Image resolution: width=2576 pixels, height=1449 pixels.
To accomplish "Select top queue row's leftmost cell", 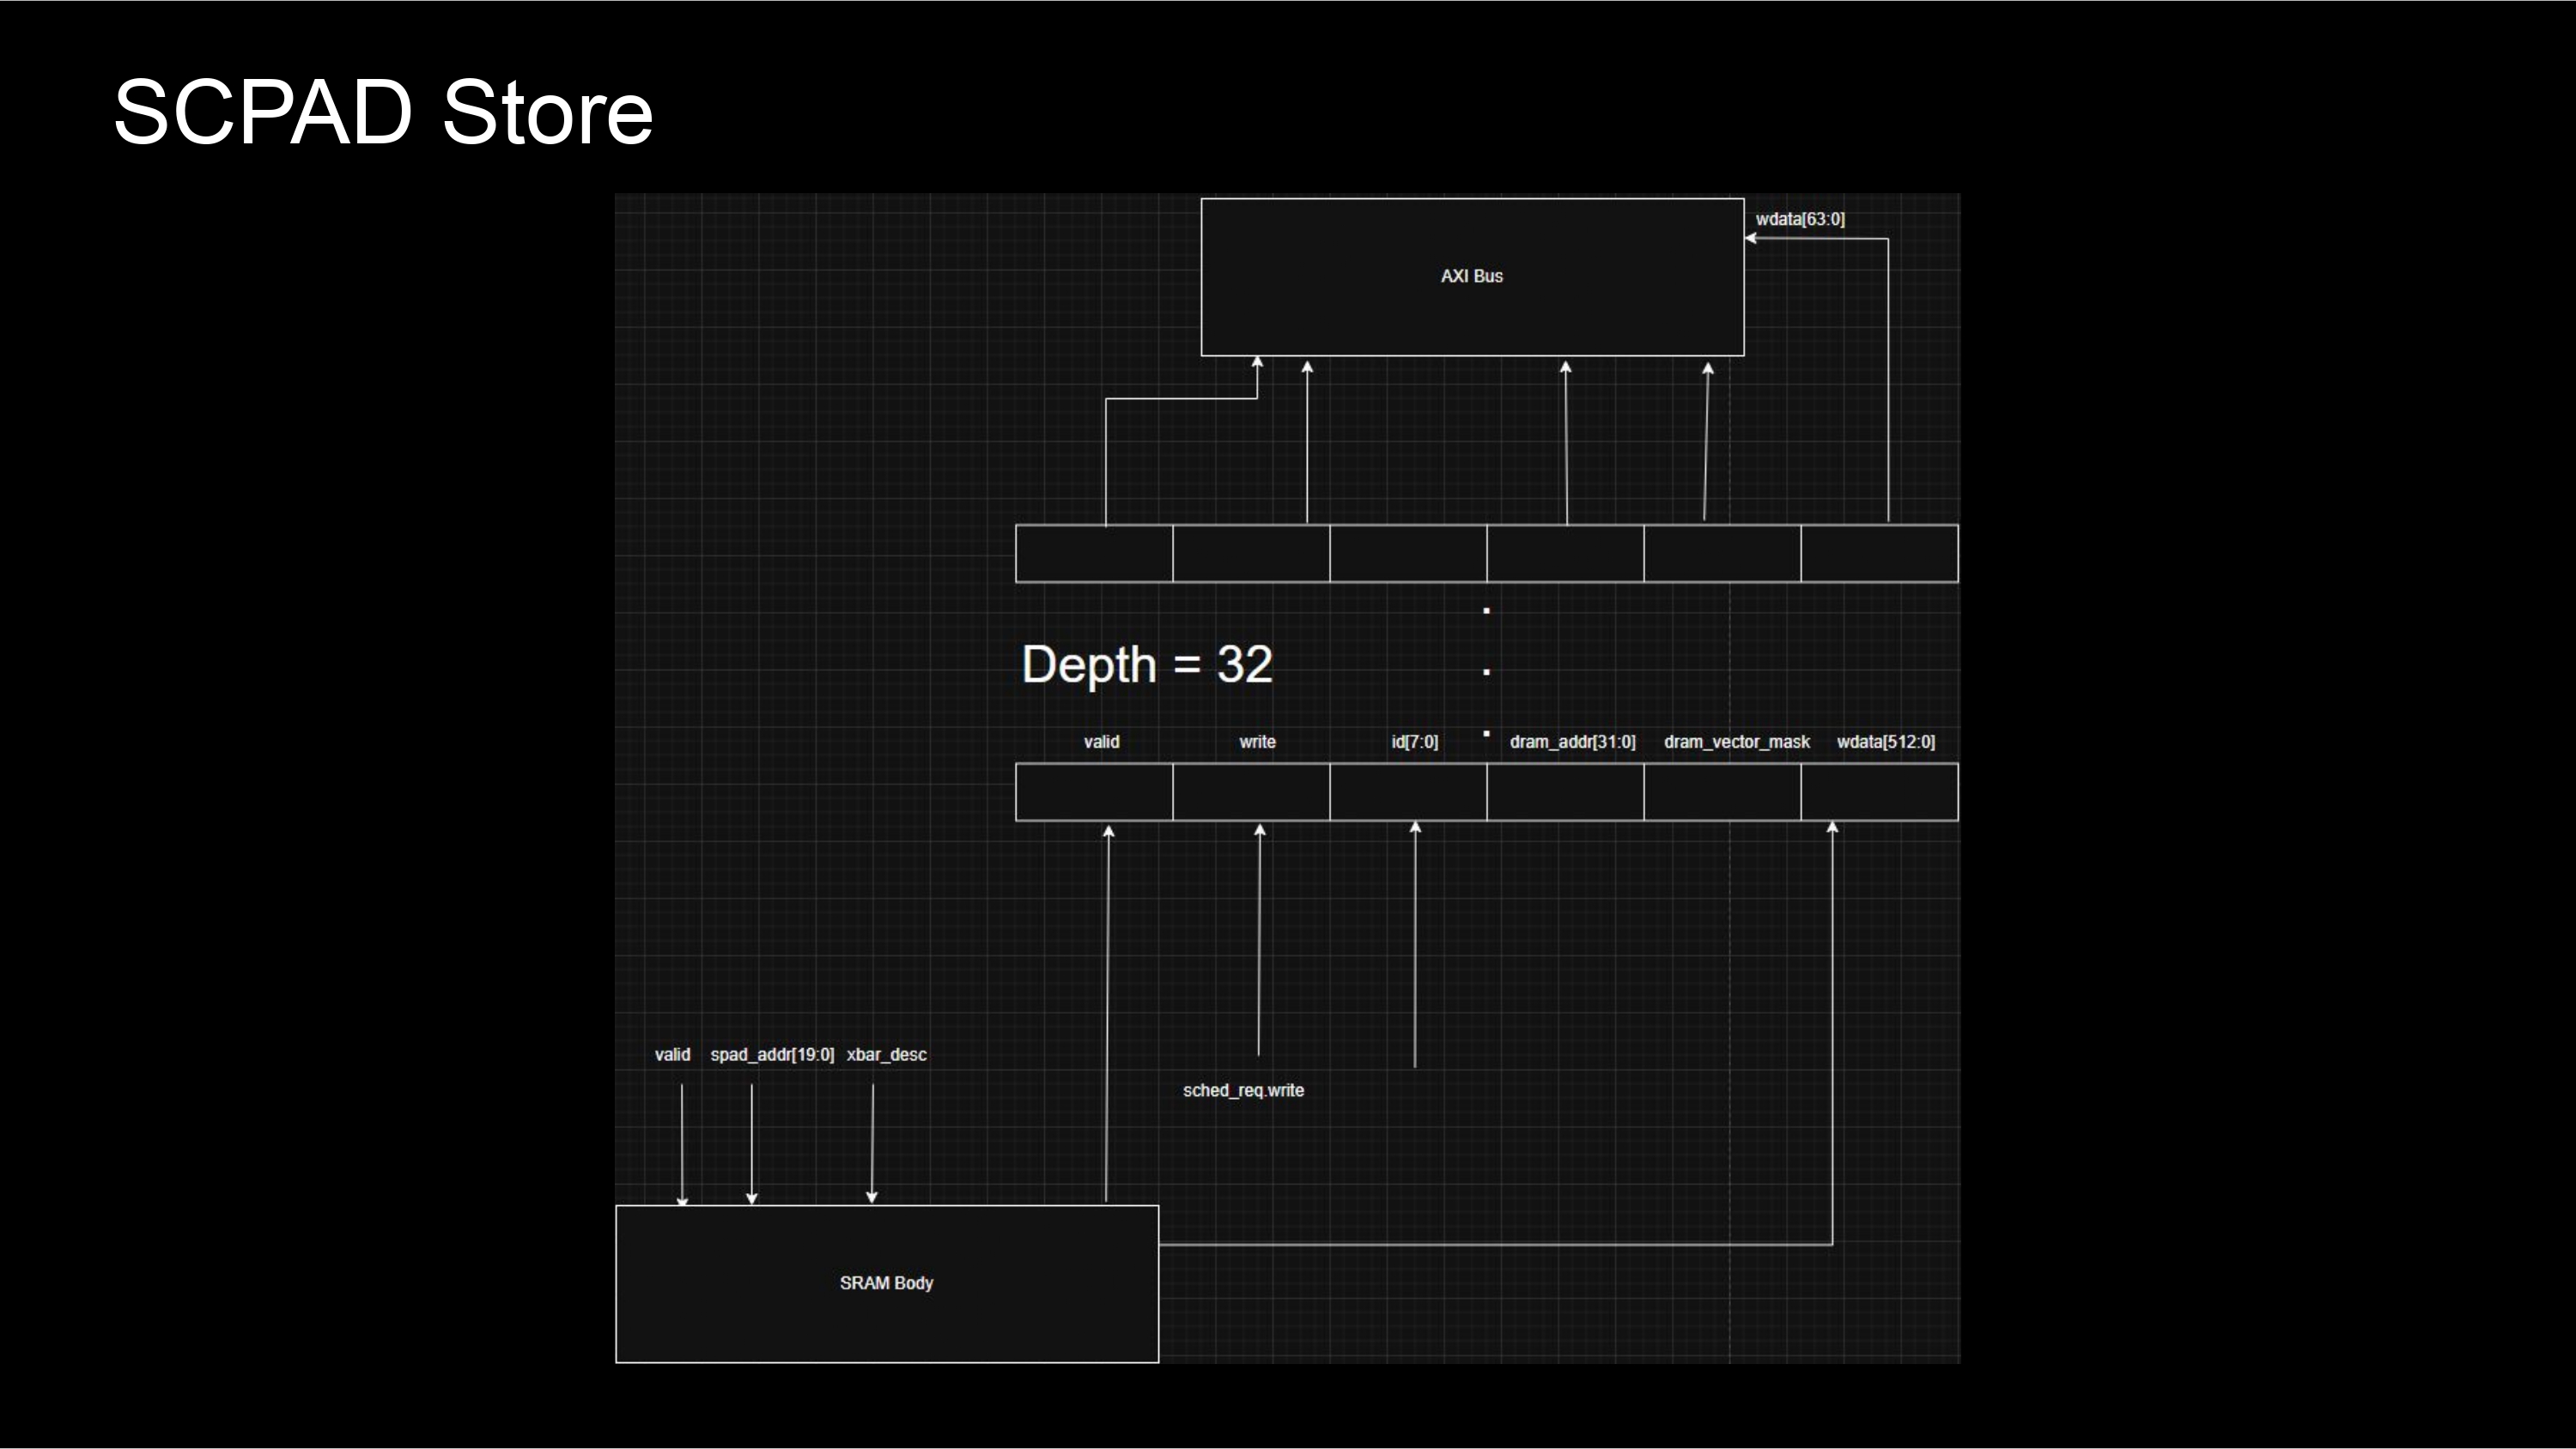I will [1094, 553].
